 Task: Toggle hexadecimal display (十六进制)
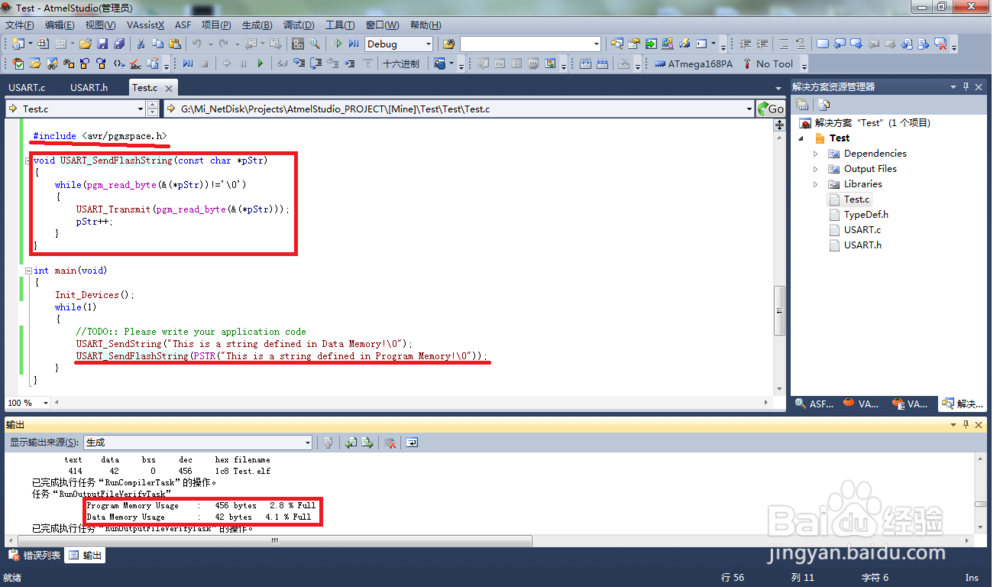tap(401, 64)
